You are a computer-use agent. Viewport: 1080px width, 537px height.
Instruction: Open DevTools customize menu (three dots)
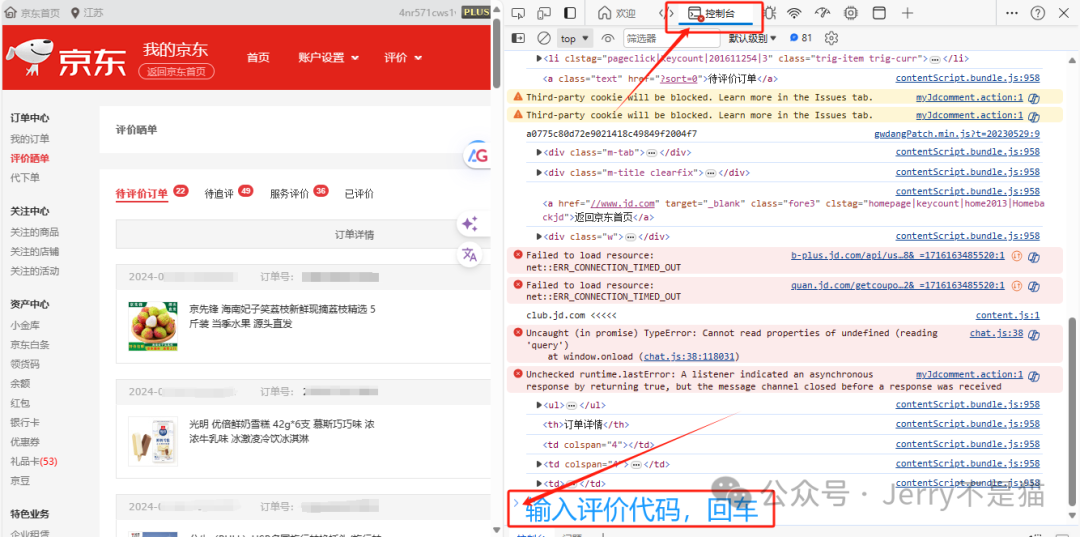tap(1012, 13)
